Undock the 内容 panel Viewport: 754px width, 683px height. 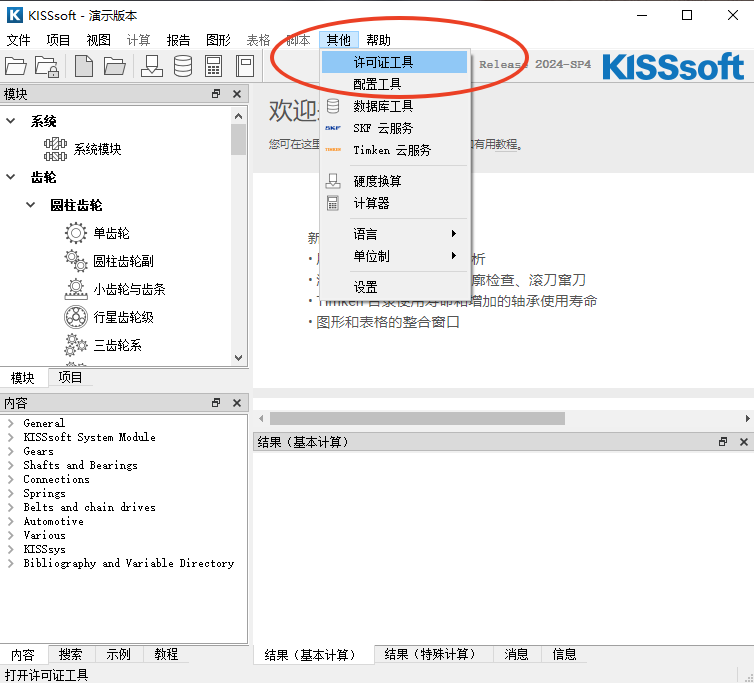click(216, 403)
